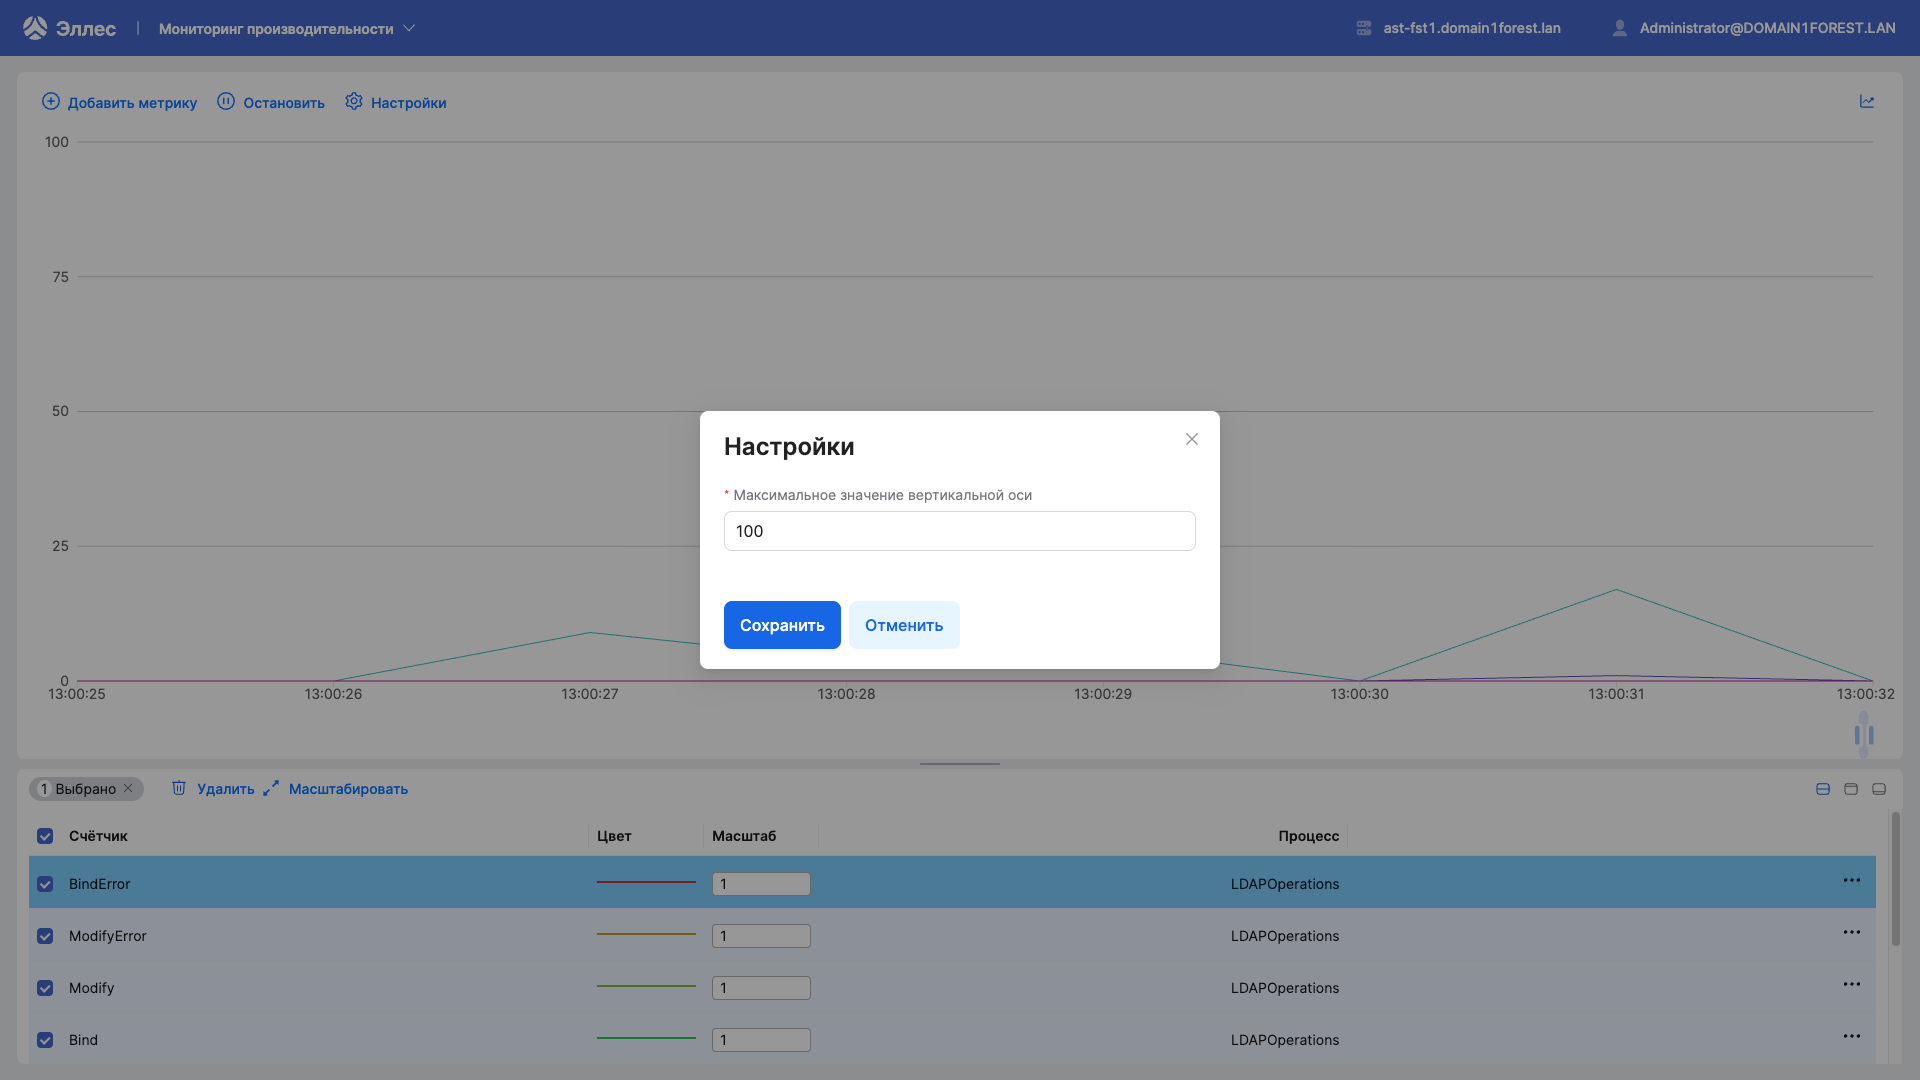Click the last panel layout icon
This screenshot has height=1080, width=1920.
pos(1879,789)
